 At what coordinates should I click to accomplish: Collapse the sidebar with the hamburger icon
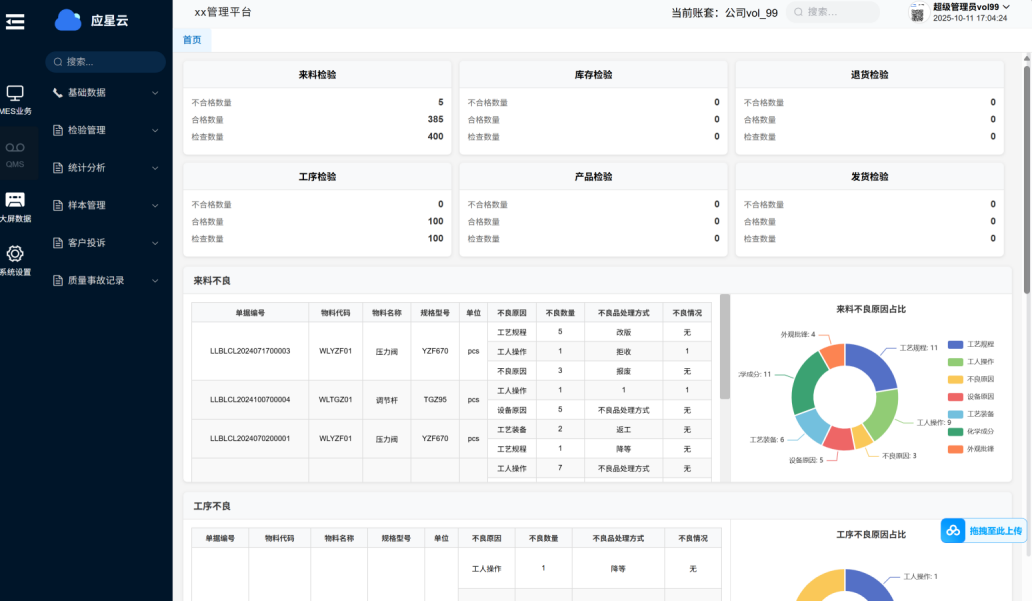coord(15,21)
